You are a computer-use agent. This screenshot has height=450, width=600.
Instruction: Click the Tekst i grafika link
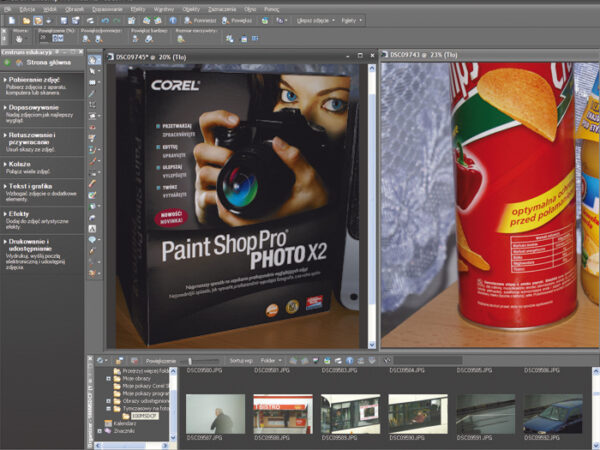tap(28, 187)
